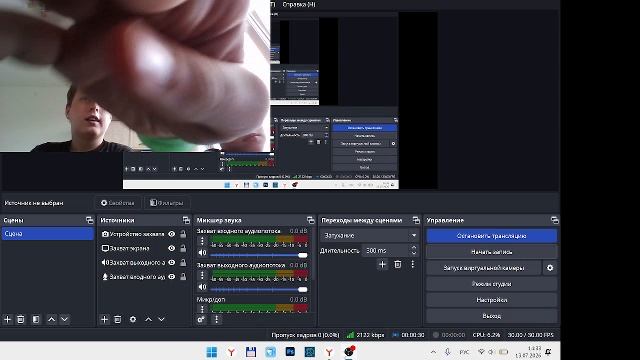Add a new scene with plus icon in Сцены
The width and height of the screenshot is (640, 360).
[x=7, y=319]
